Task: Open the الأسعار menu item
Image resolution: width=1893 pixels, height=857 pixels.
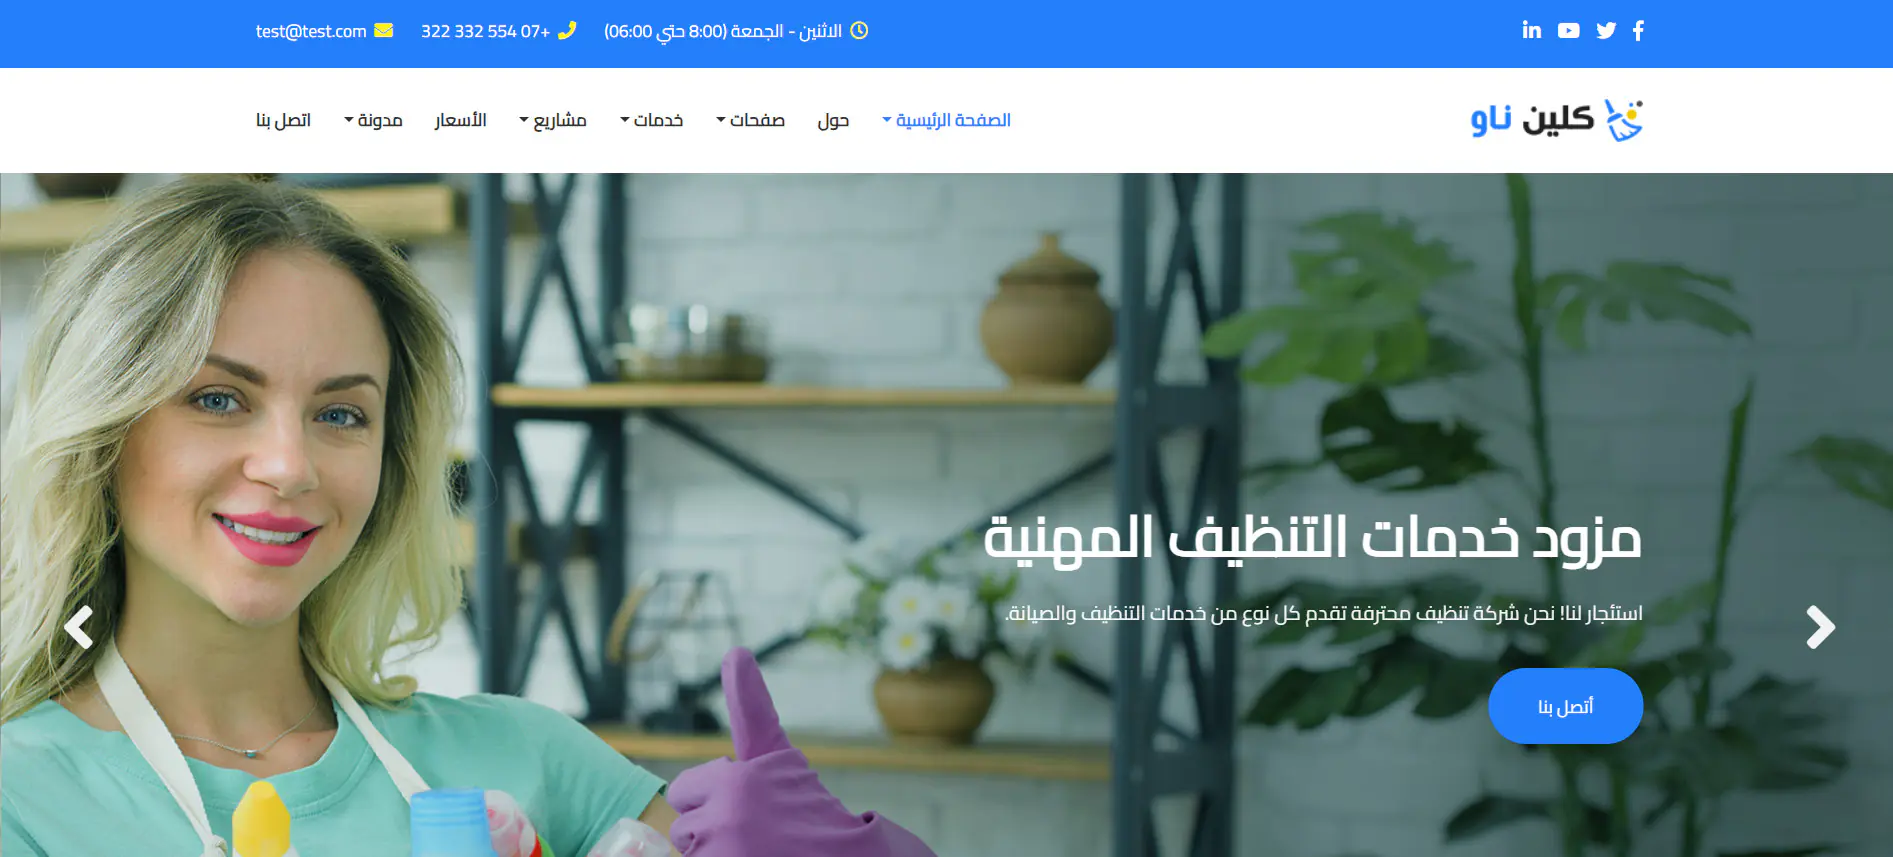Action: [x=460, y=120]
